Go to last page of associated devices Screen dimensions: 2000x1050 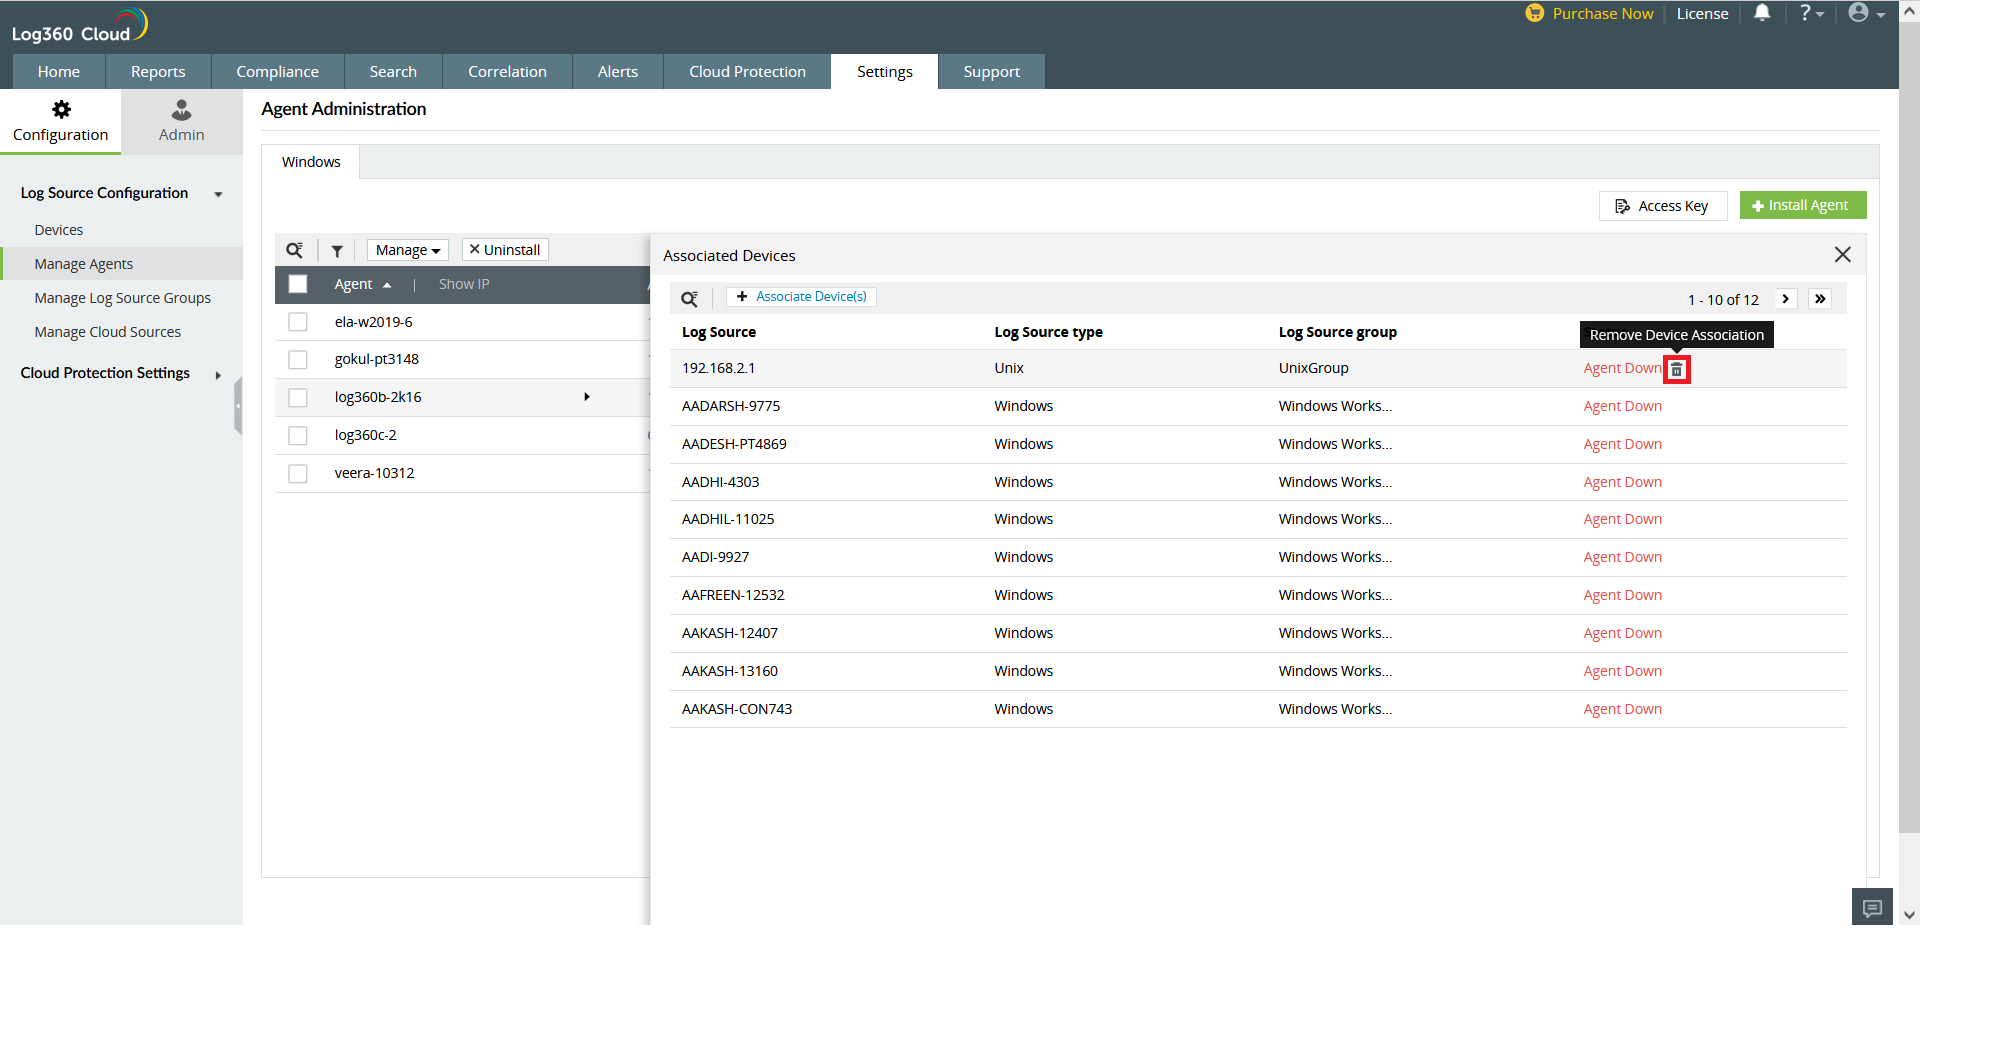tap(1820, 299)
